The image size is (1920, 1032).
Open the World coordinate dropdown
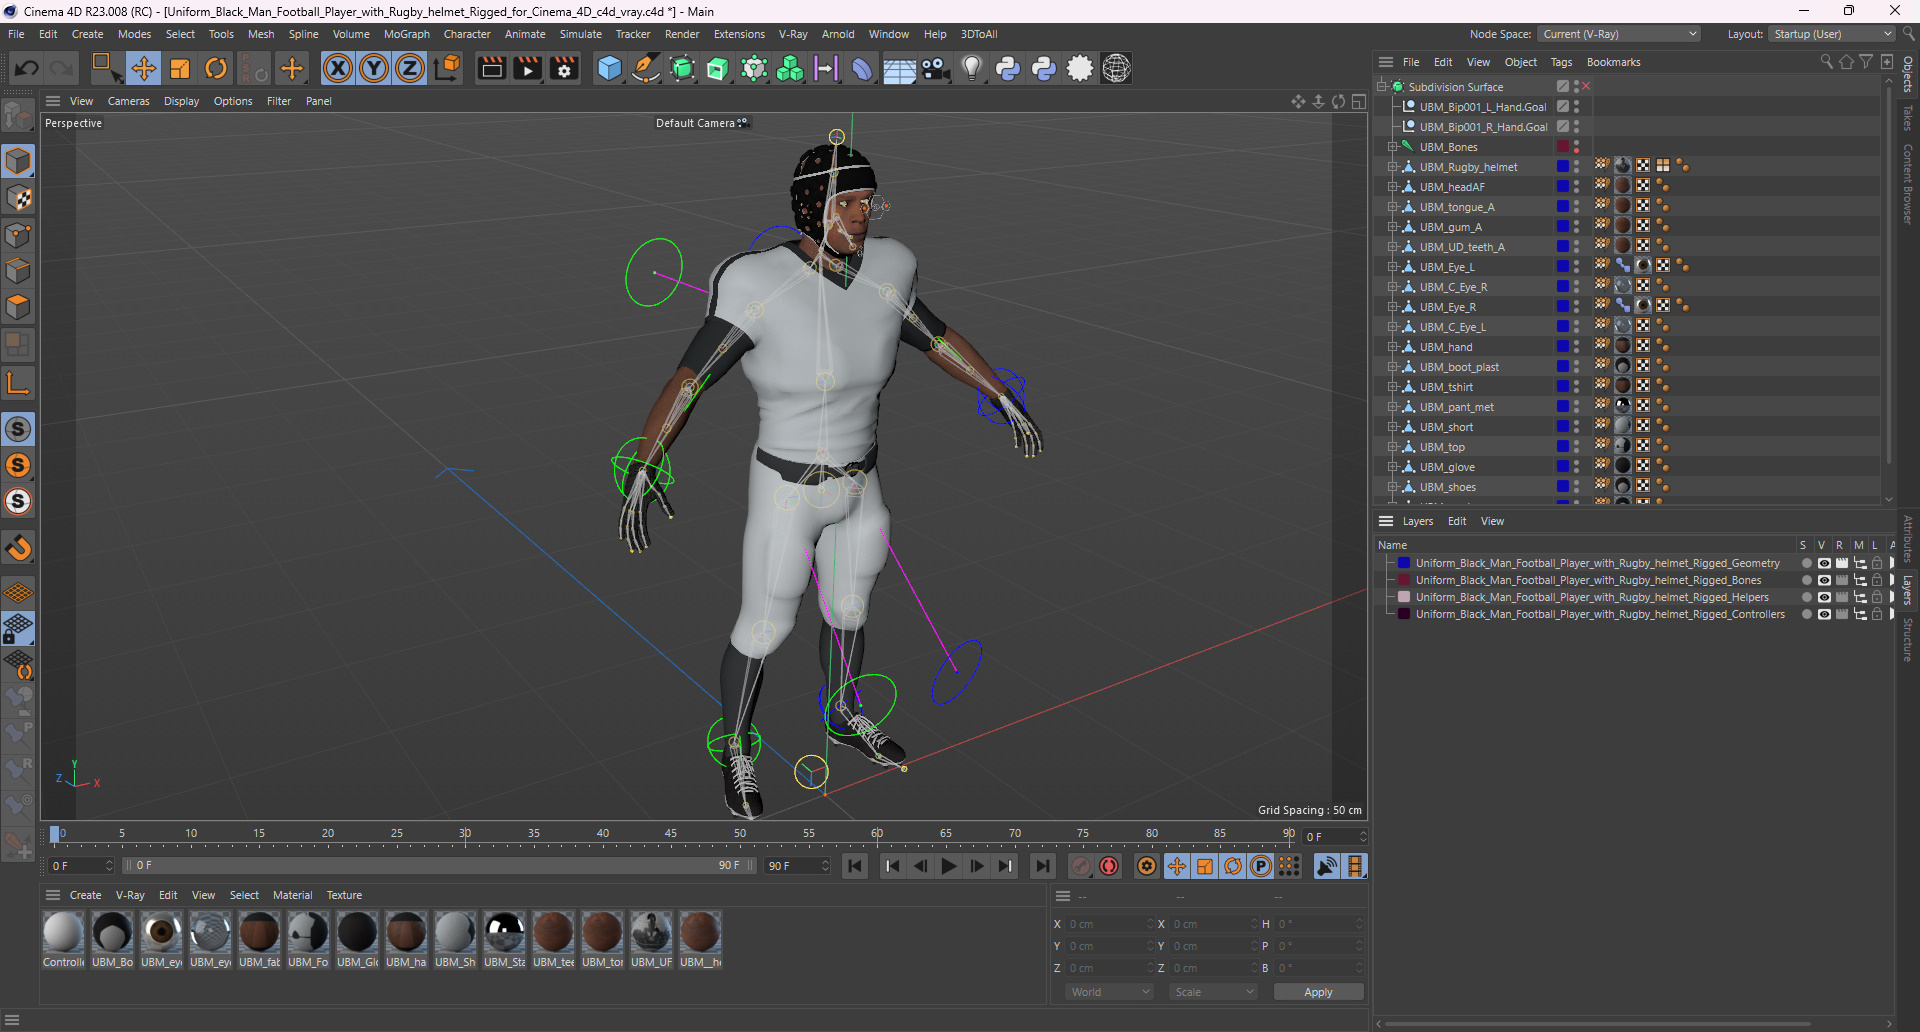[1109, 992]
